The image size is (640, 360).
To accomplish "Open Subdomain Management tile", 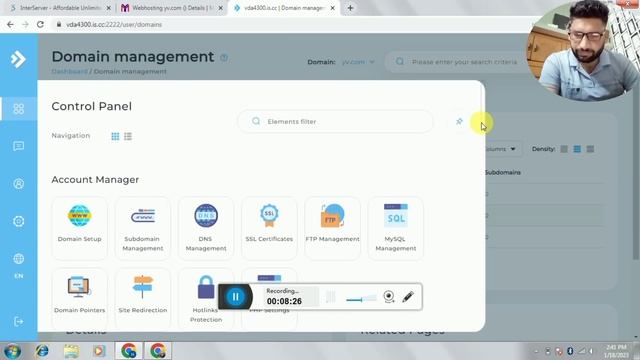I will point(143,228).
